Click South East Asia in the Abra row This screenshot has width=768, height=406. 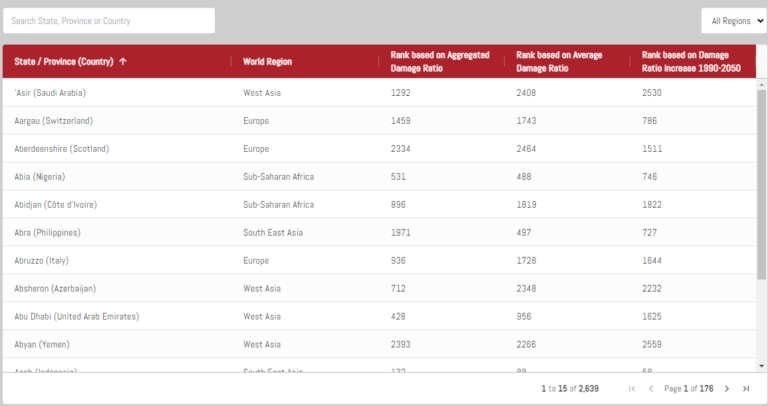[273, 233]
